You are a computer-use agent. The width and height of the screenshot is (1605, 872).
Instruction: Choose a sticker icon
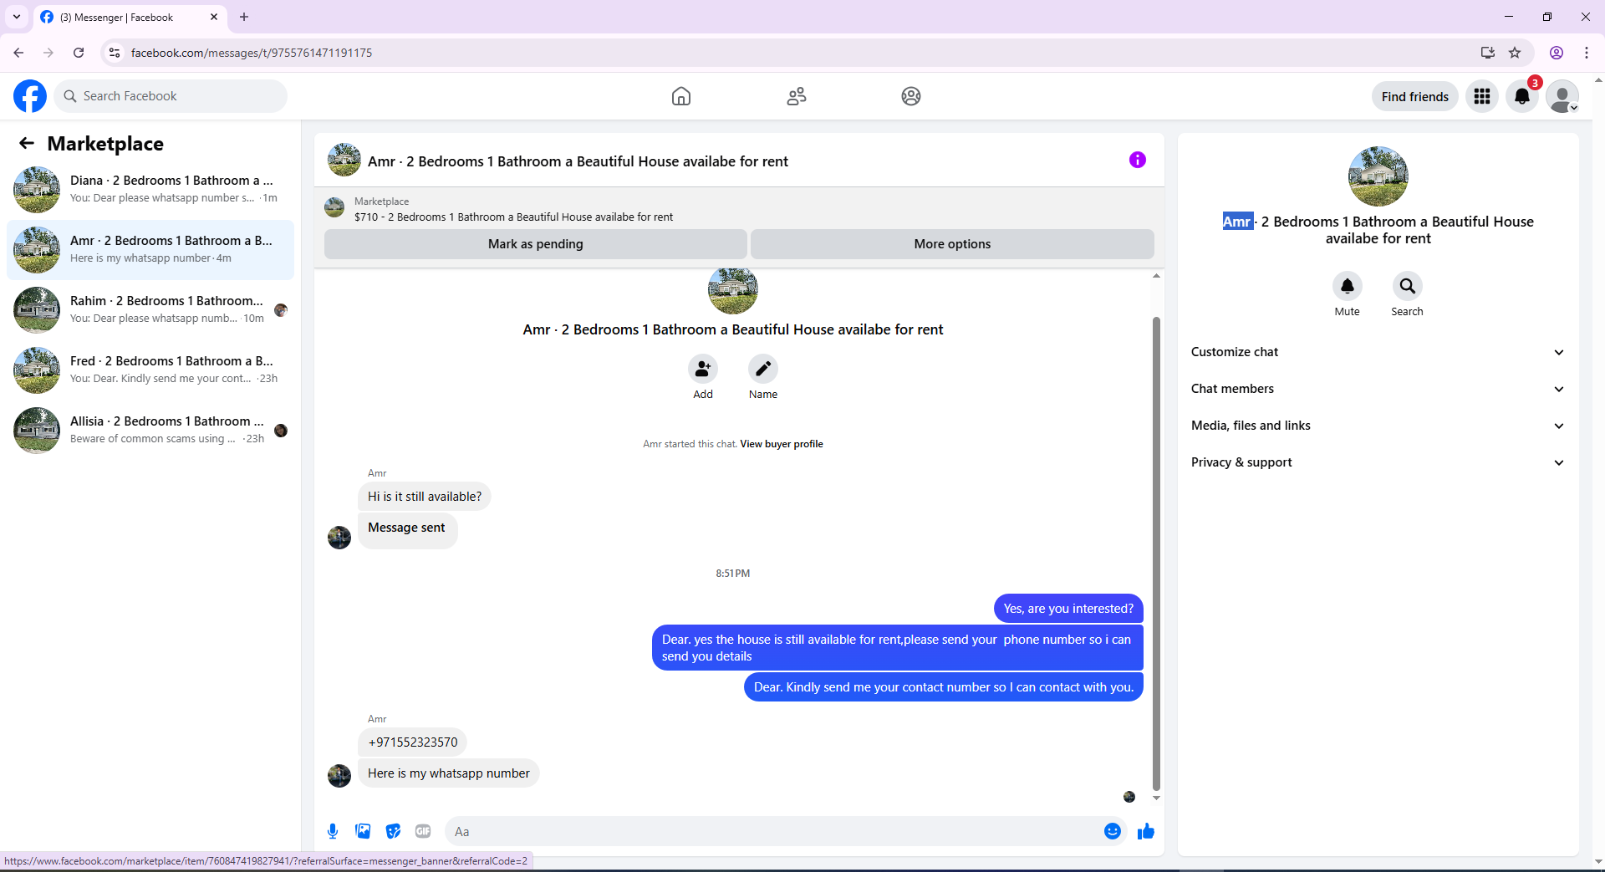pos(393,831)
